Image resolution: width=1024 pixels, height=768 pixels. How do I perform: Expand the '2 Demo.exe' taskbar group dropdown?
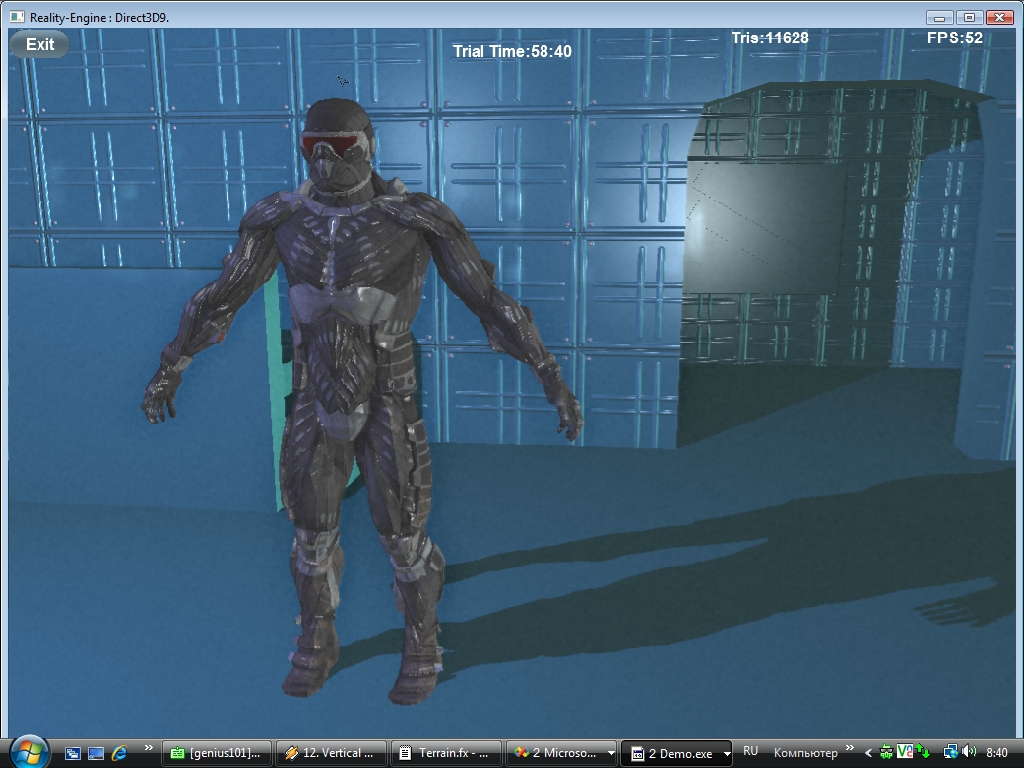pyautogui.click(x=727, y=754)
